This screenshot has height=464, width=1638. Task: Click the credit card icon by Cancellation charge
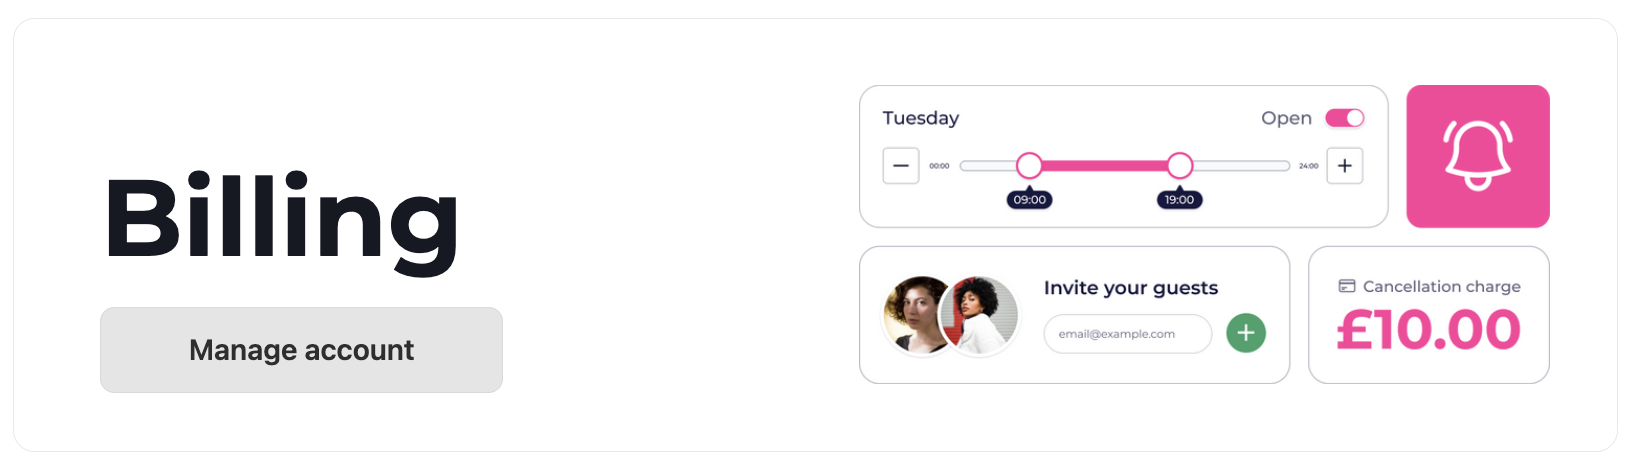pos(1347,286)
